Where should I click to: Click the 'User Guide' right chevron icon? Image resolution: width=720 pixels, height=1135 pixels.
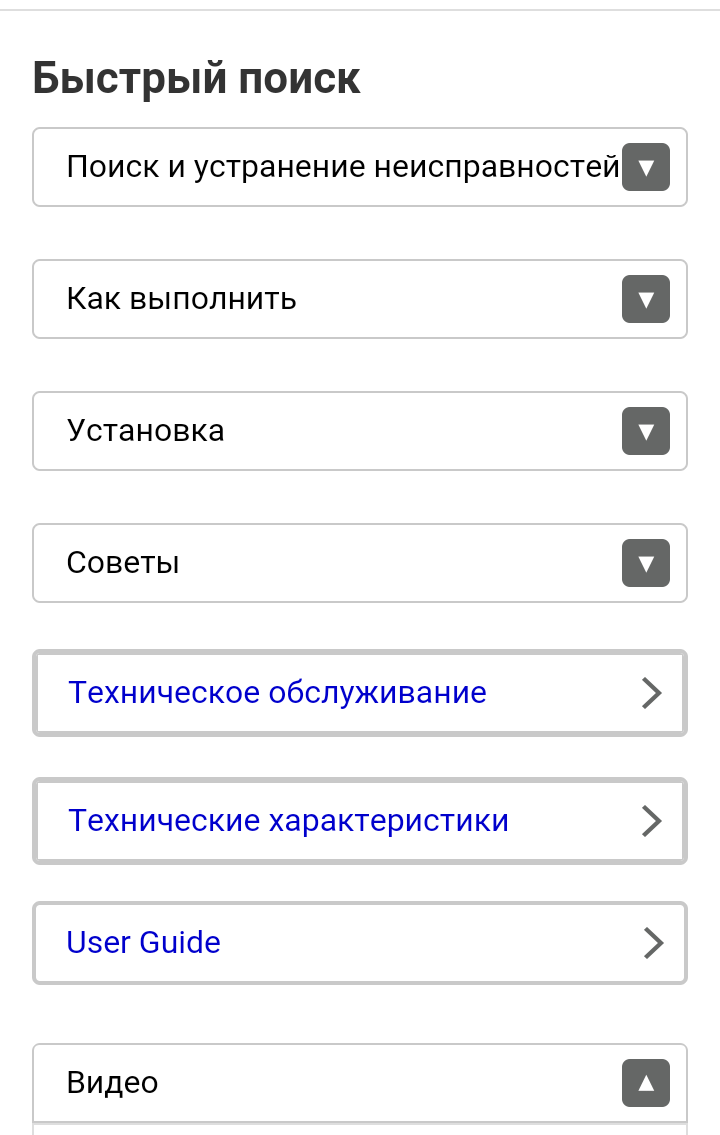coord(653,943)
